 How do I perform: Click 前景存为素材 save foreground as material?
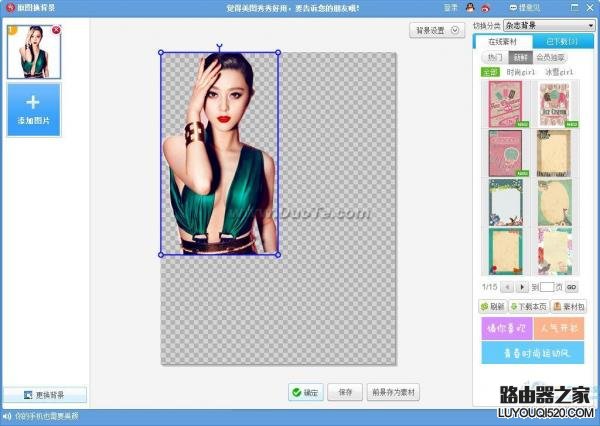pos(393,392)
